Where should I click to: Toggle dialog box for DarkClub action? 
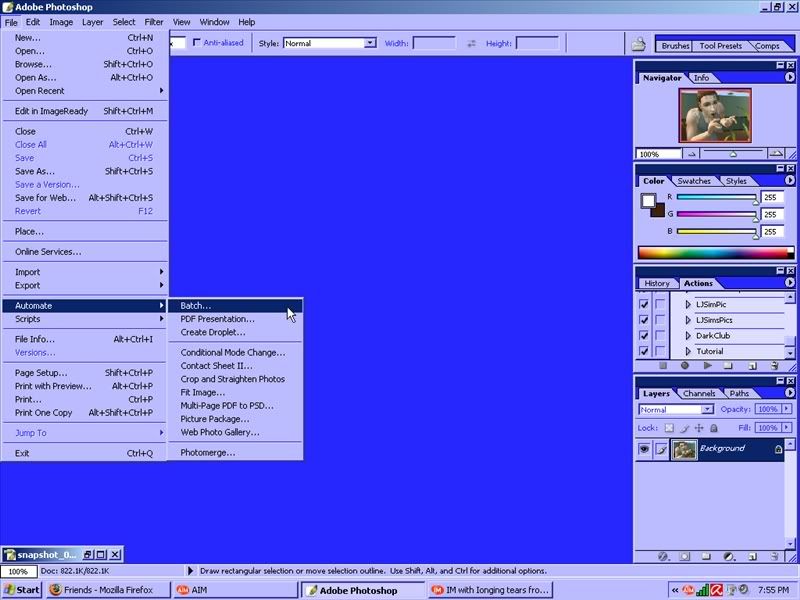660,335
